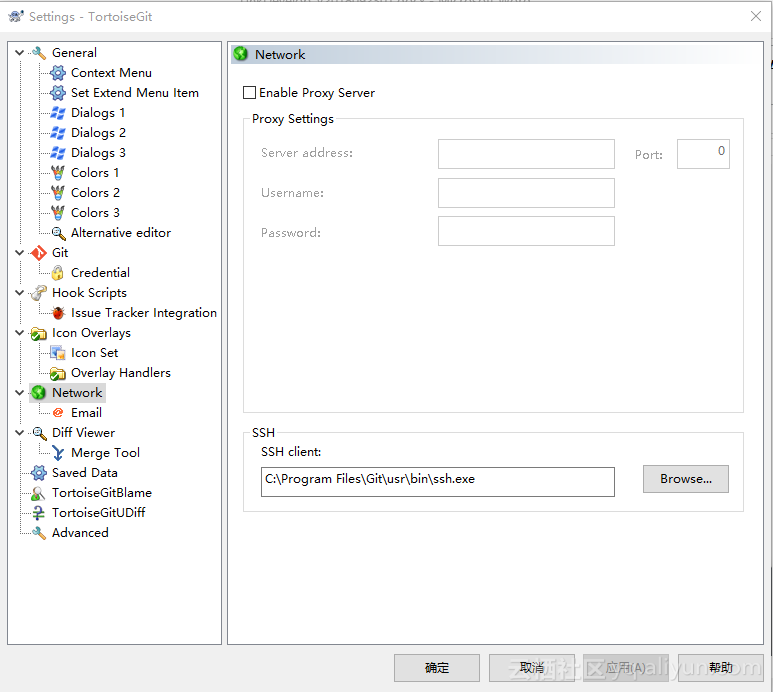Select Issue Tracker Integration entry
Image resolution: width=773 pixels, height=692 pixels.
144,313
